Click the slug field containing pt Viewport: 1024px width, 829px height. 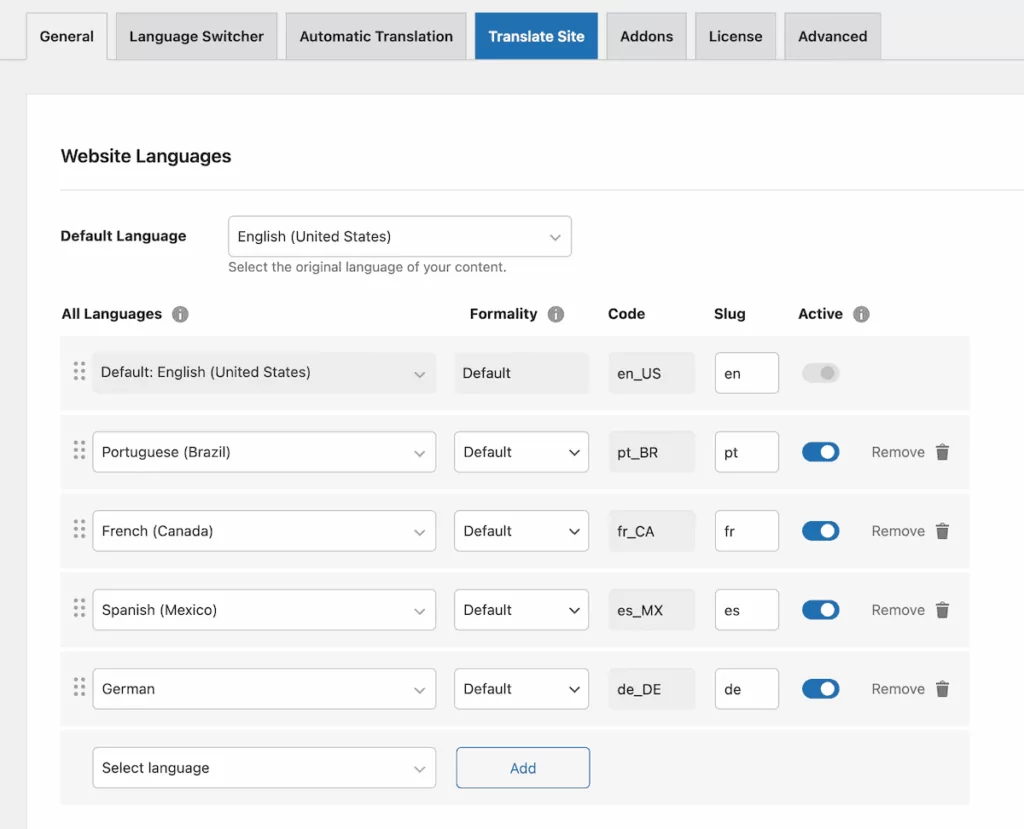click(746, 452)
